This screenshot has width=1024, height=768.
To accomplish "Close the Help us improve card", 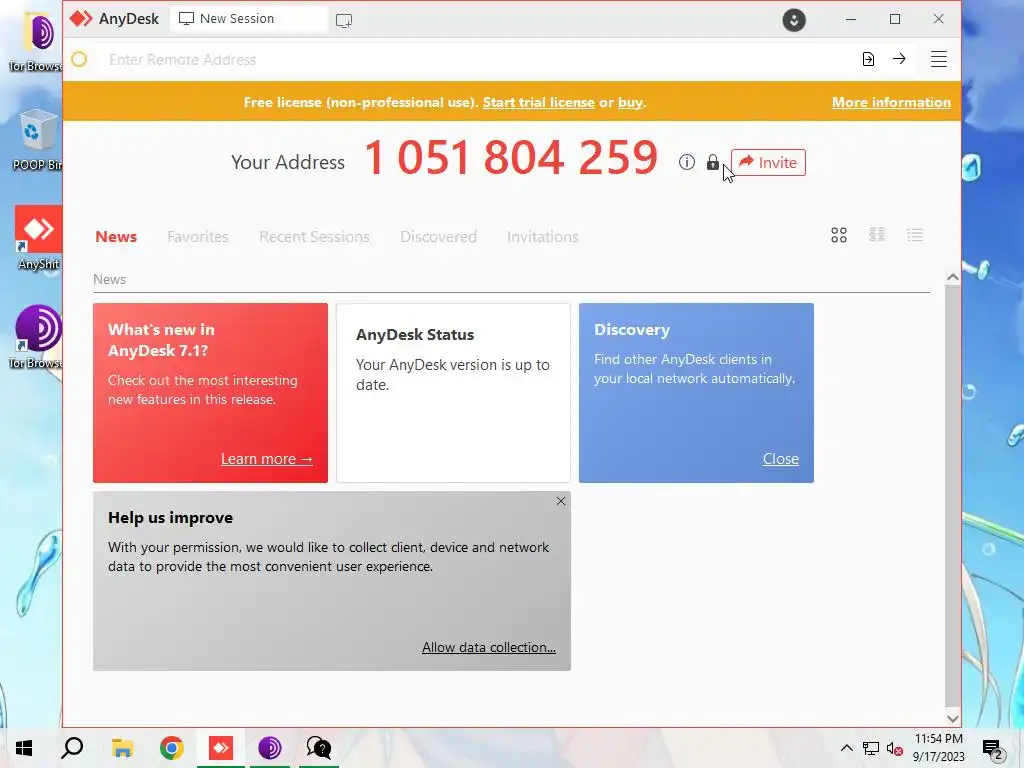I will tap(561, 501).
